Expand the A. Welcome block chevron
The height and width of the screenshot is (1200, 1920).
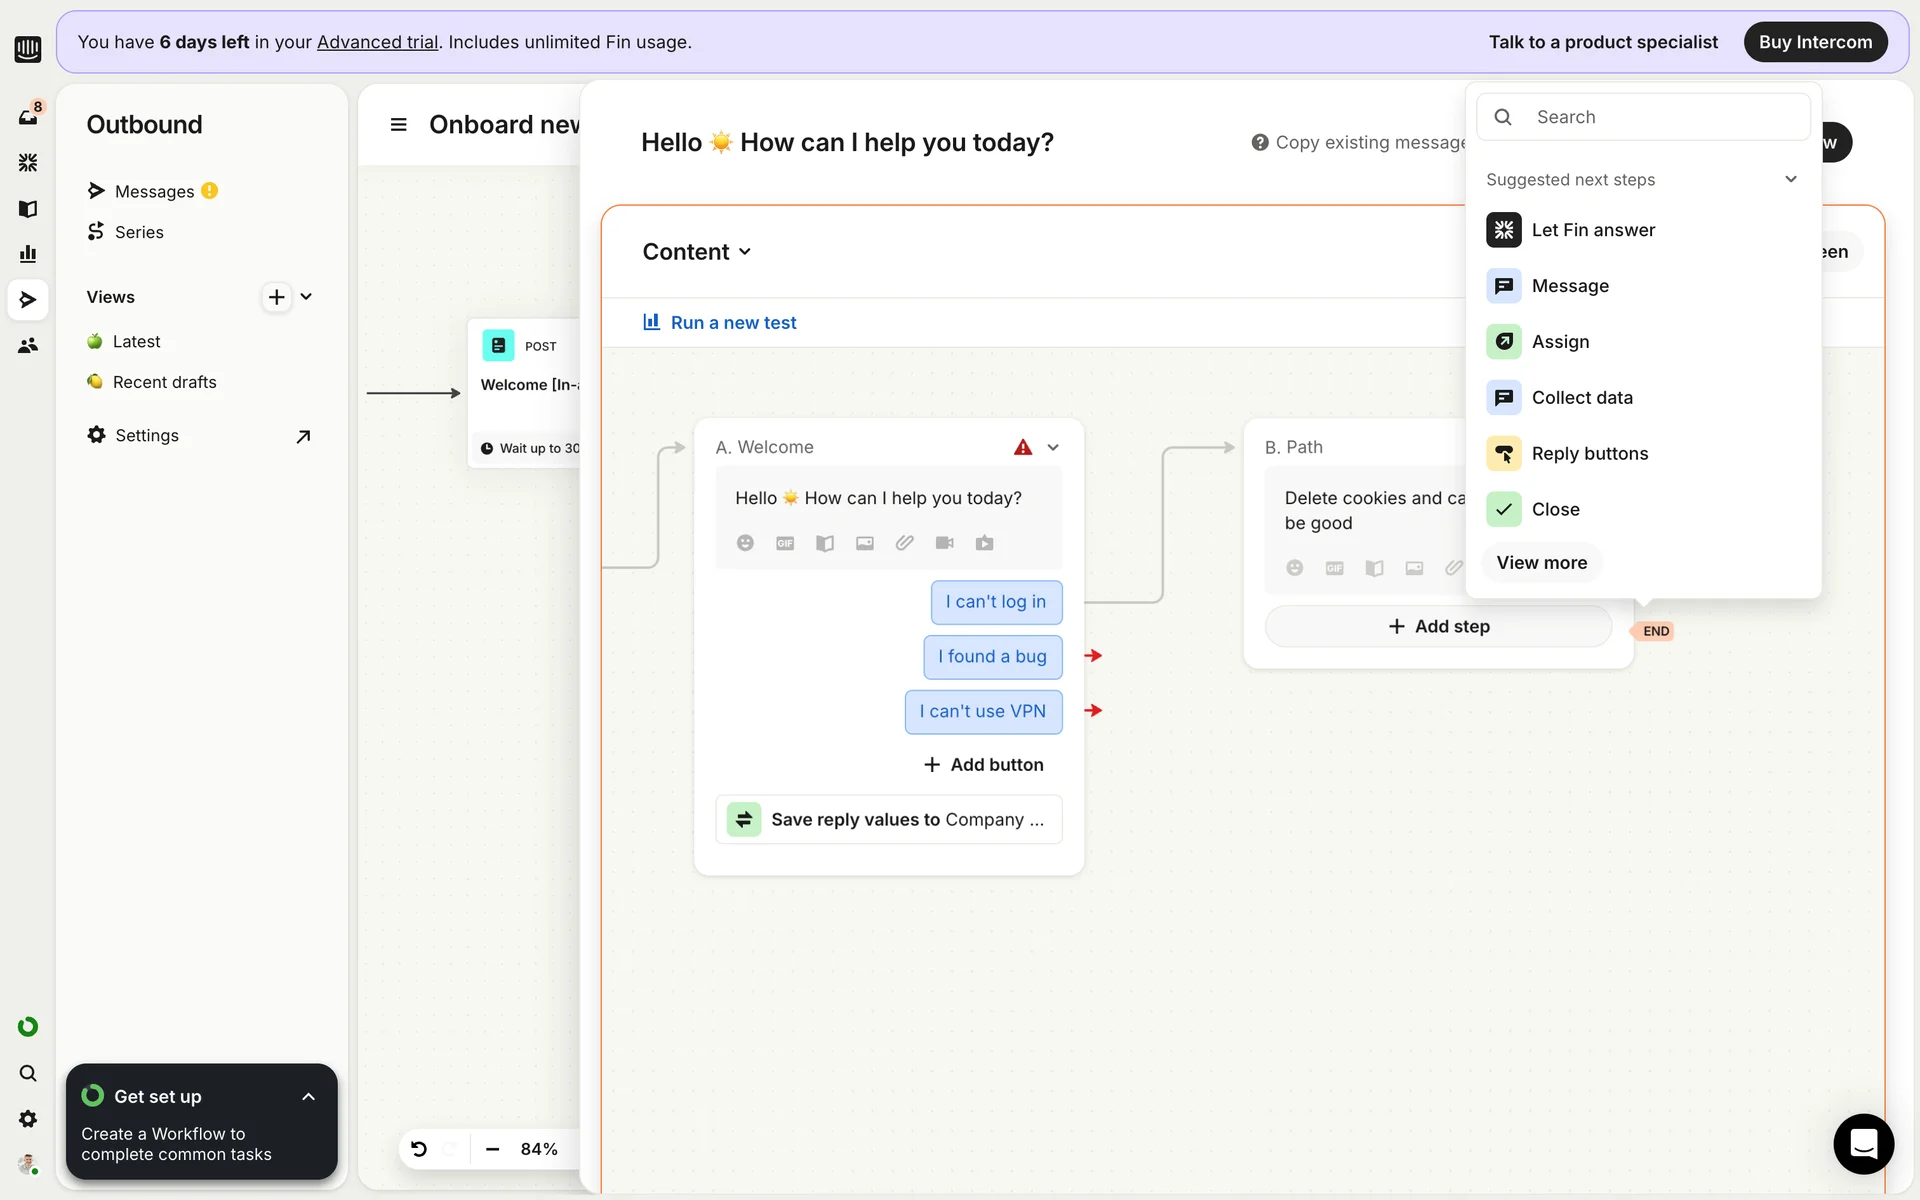(1053, 448)
